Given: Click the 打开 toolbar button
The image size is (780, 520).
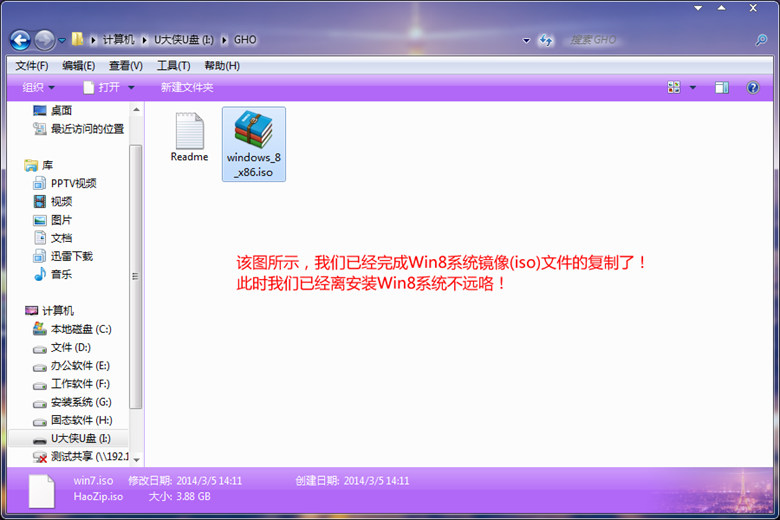Looking at the screenshot, I should 102,88.
